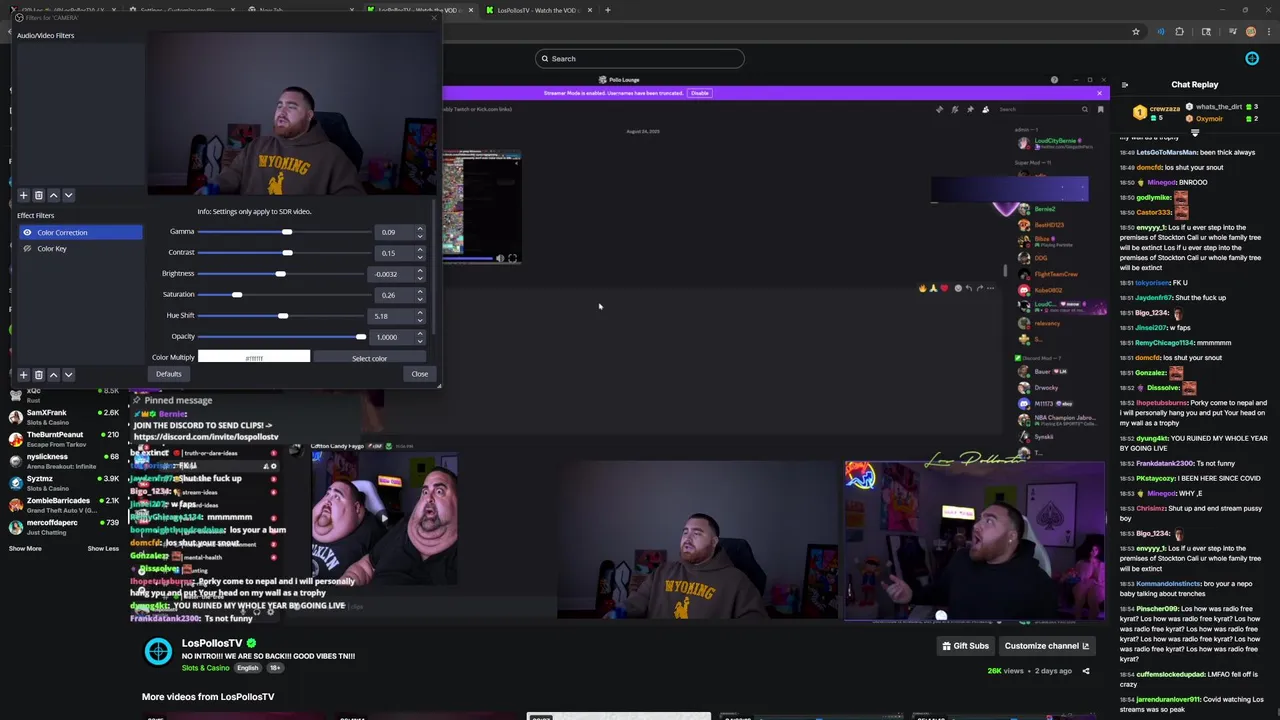This screenshot has width=1280, height=720.
Task: Open the TheBurntPeanut channel in the sidebar
Action: coord(62,438)
